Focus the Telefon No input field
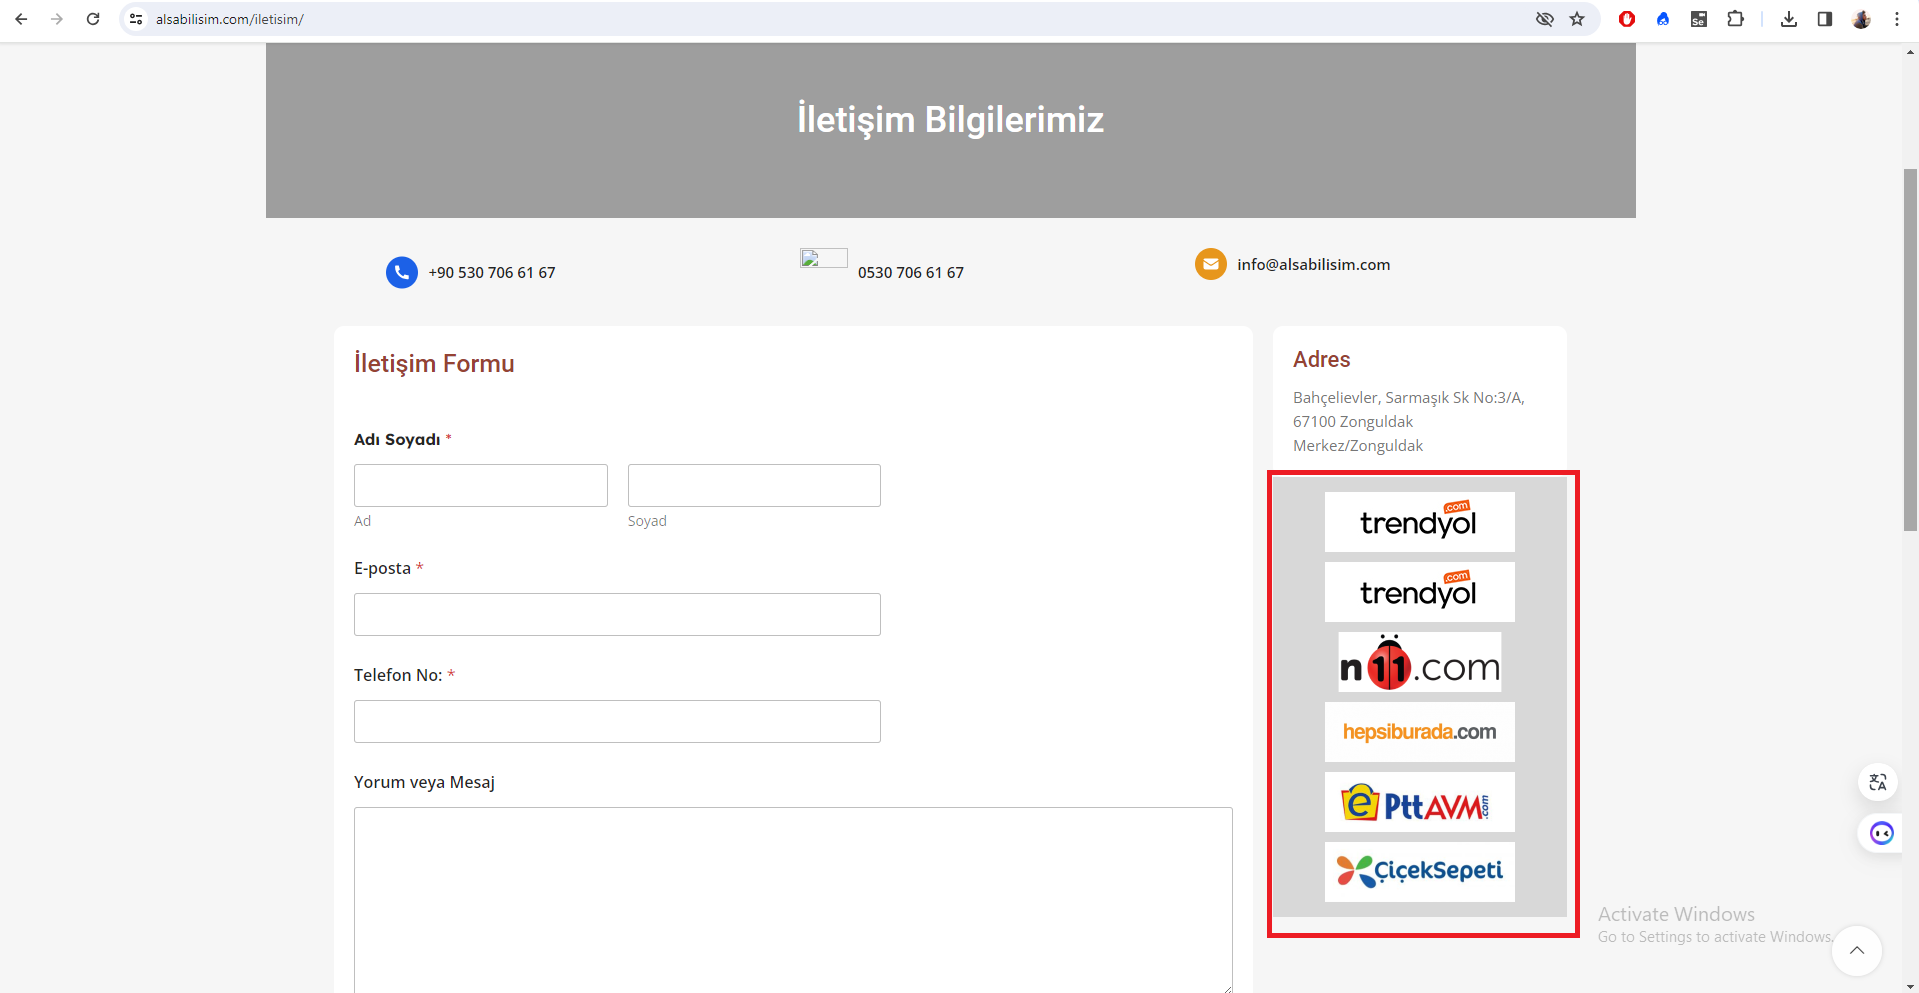1919x993 pixels. [617, 721]
